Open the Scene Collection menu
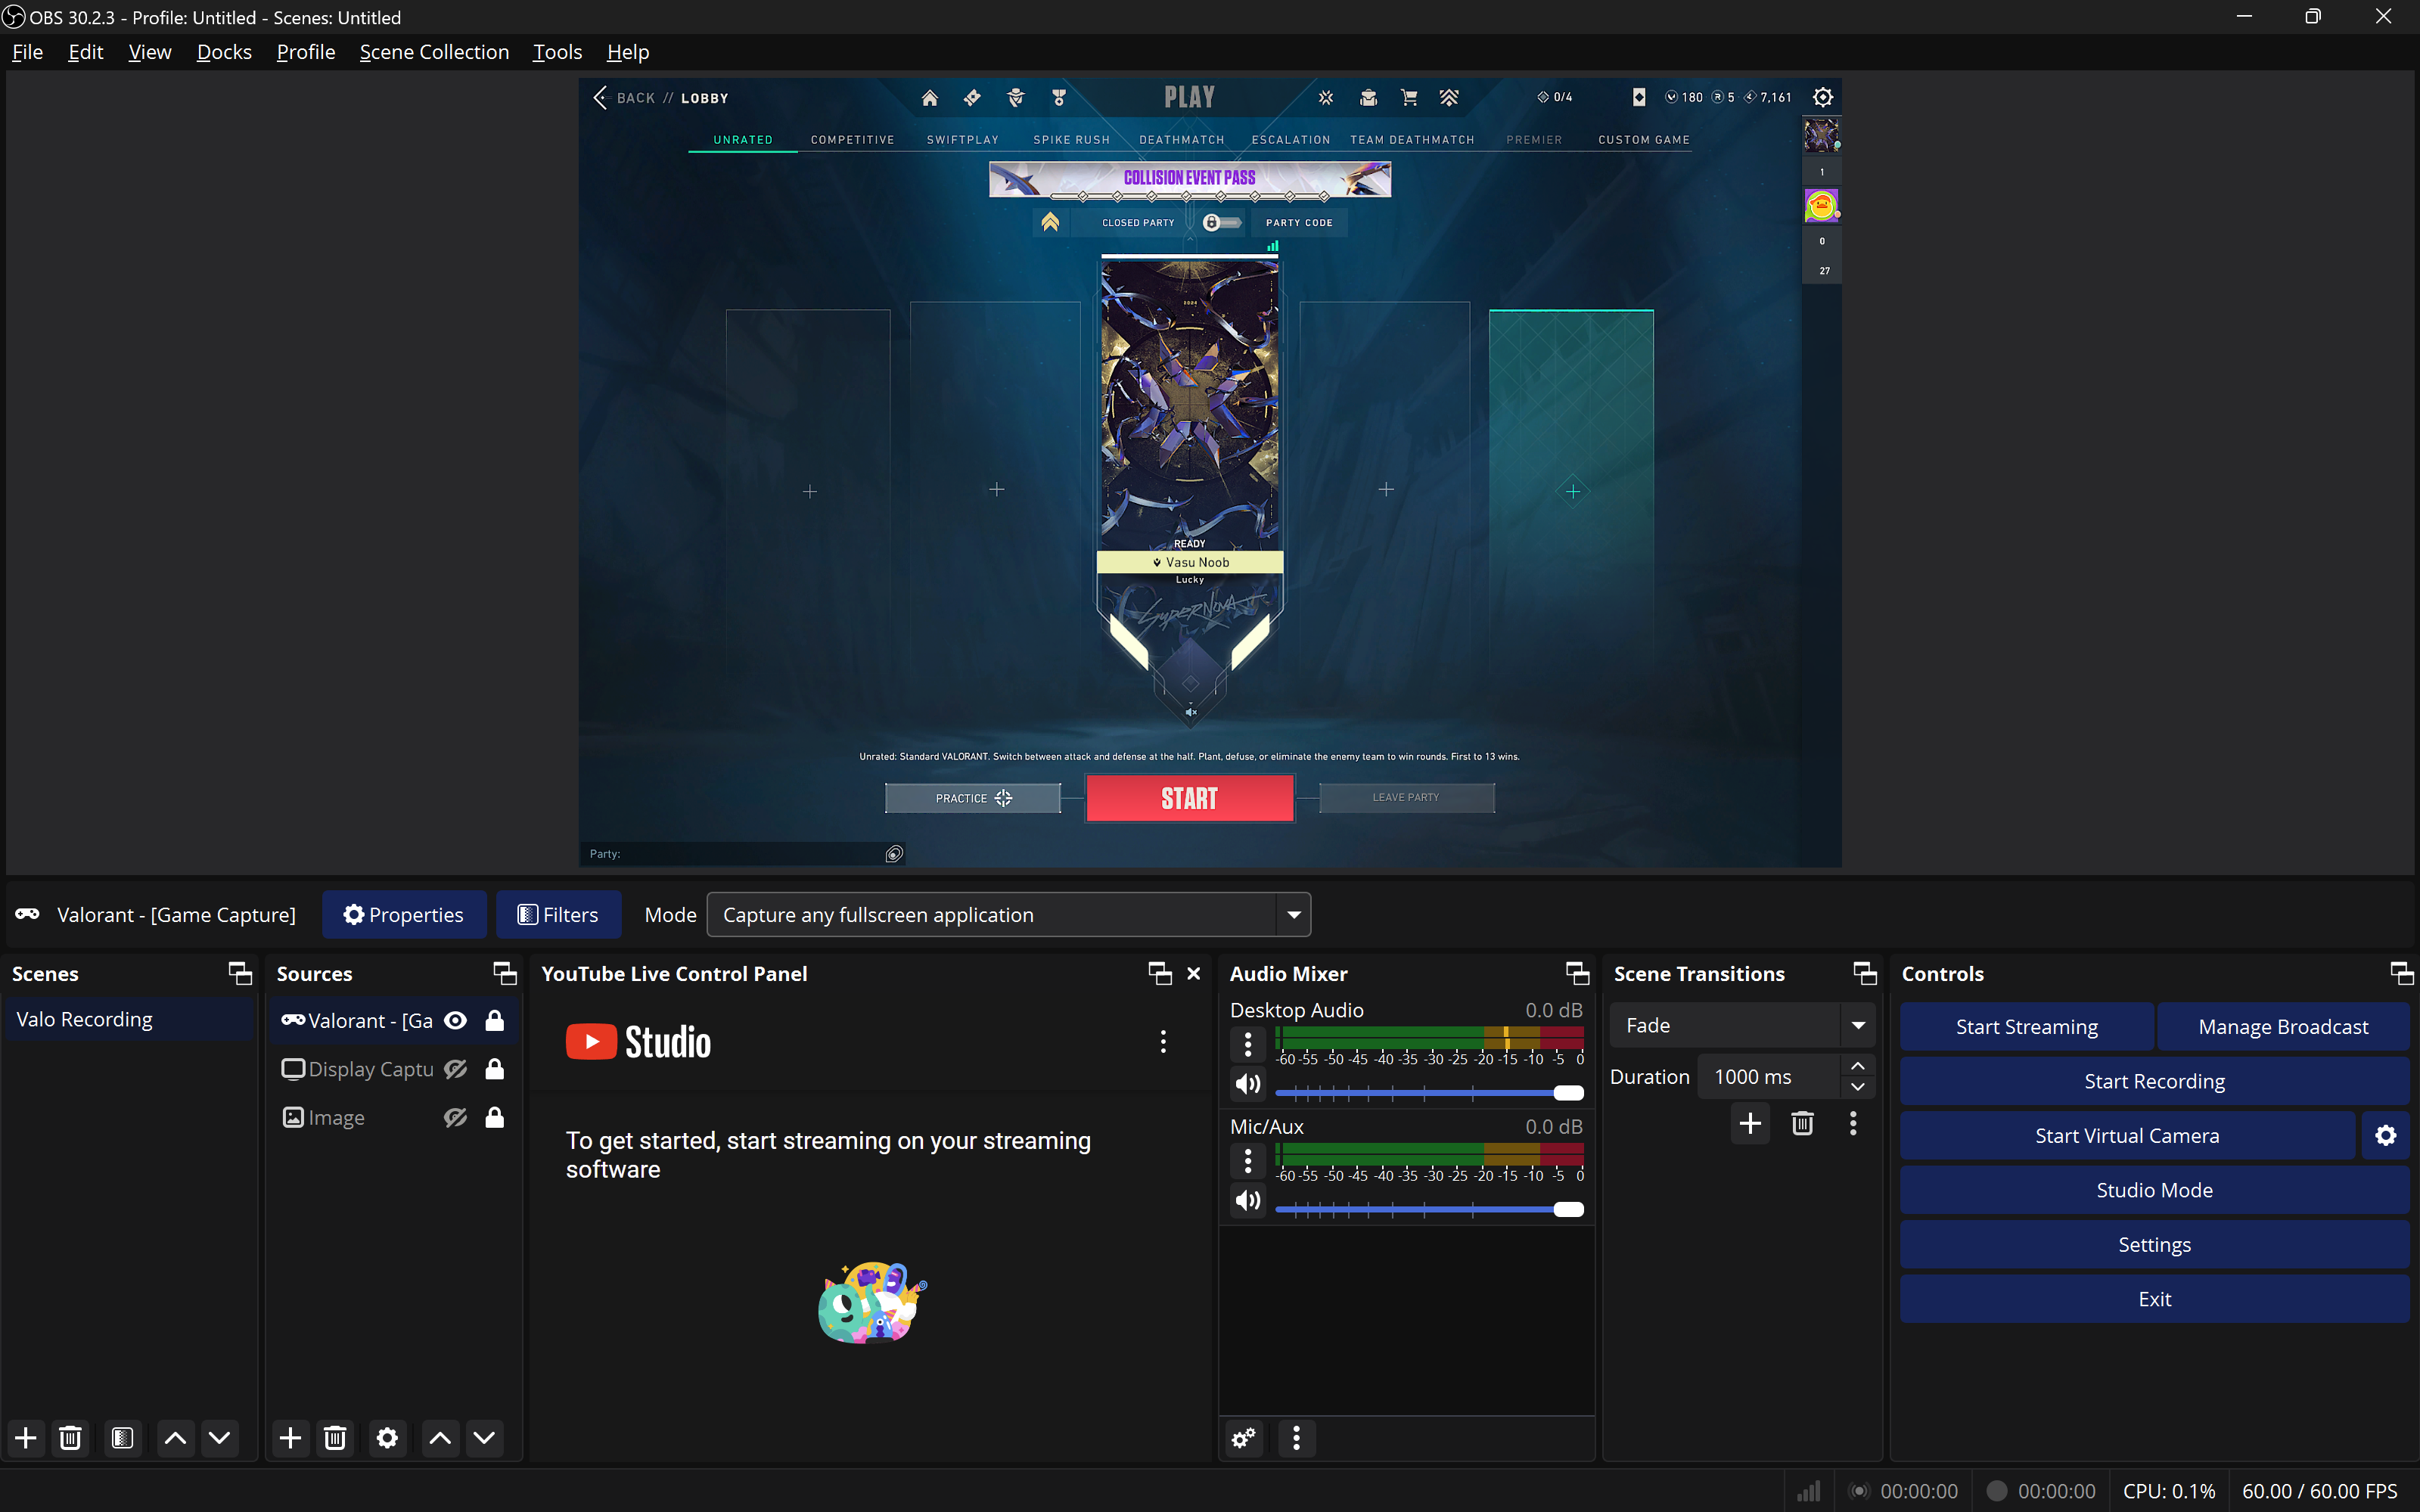Image resolution: width=2420 pixels, height=1512 pixels. [x=434, y=52]
